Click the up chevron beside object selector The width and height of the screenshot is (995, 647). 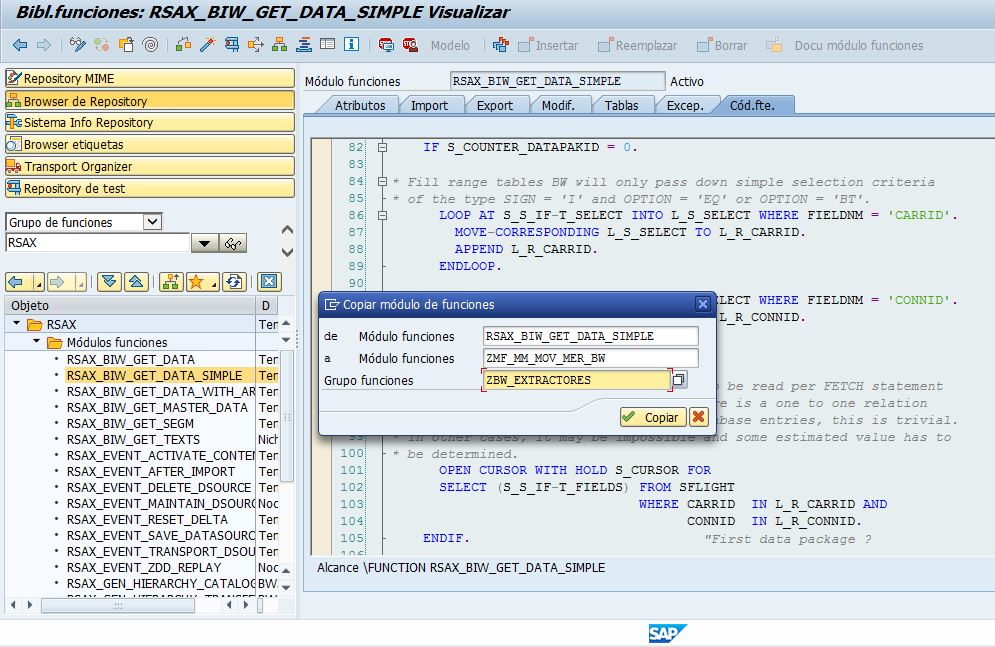click(287, 230)
